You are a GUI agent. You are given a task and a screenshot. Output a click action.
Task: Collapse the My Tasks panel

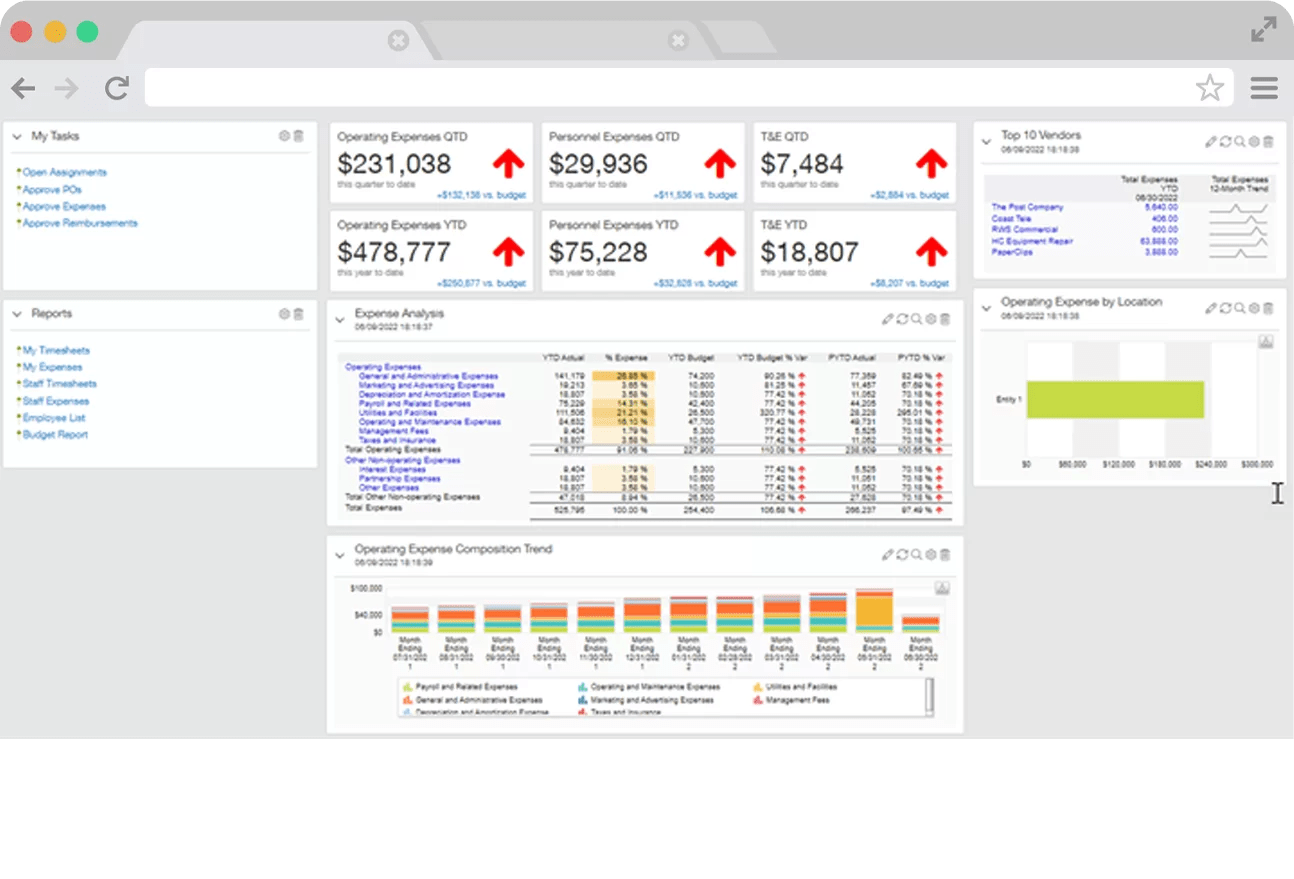click(17, 137)
